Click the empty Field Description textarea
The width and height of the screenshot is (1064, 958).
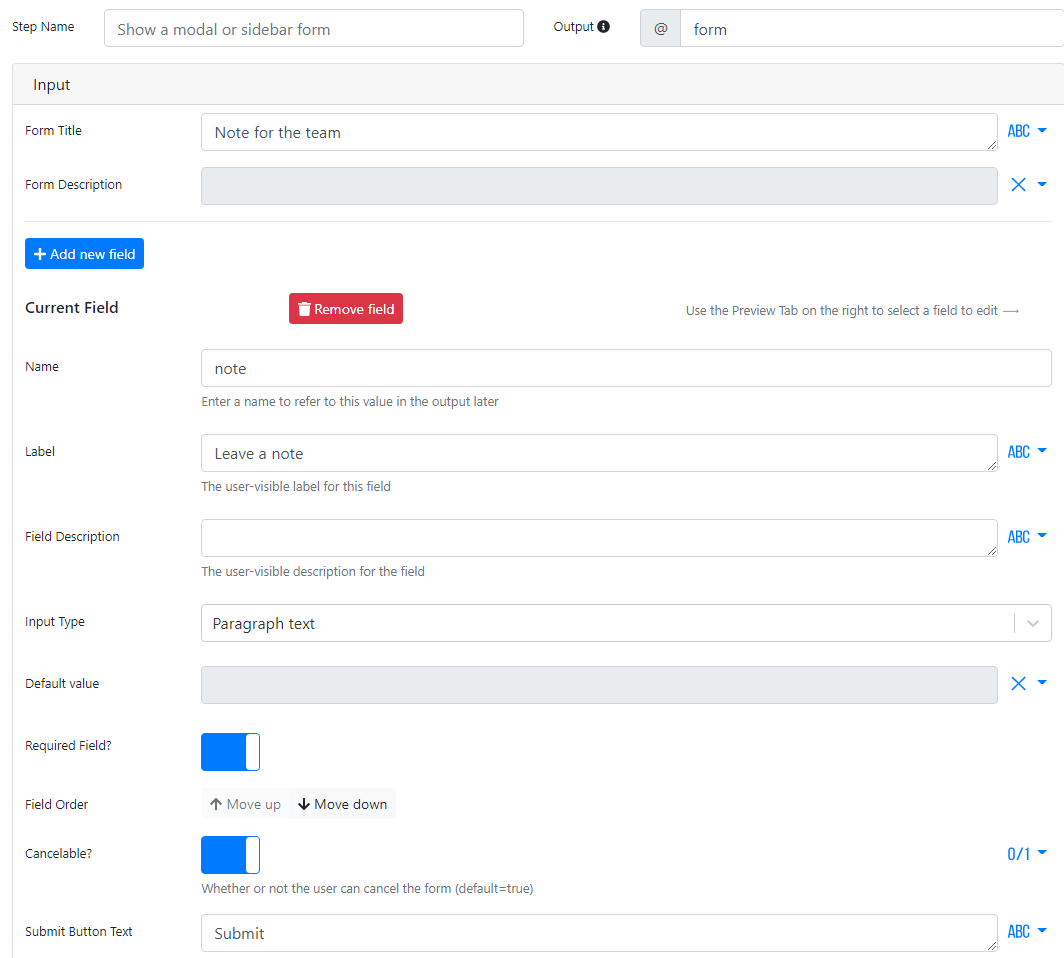[599, 538]
